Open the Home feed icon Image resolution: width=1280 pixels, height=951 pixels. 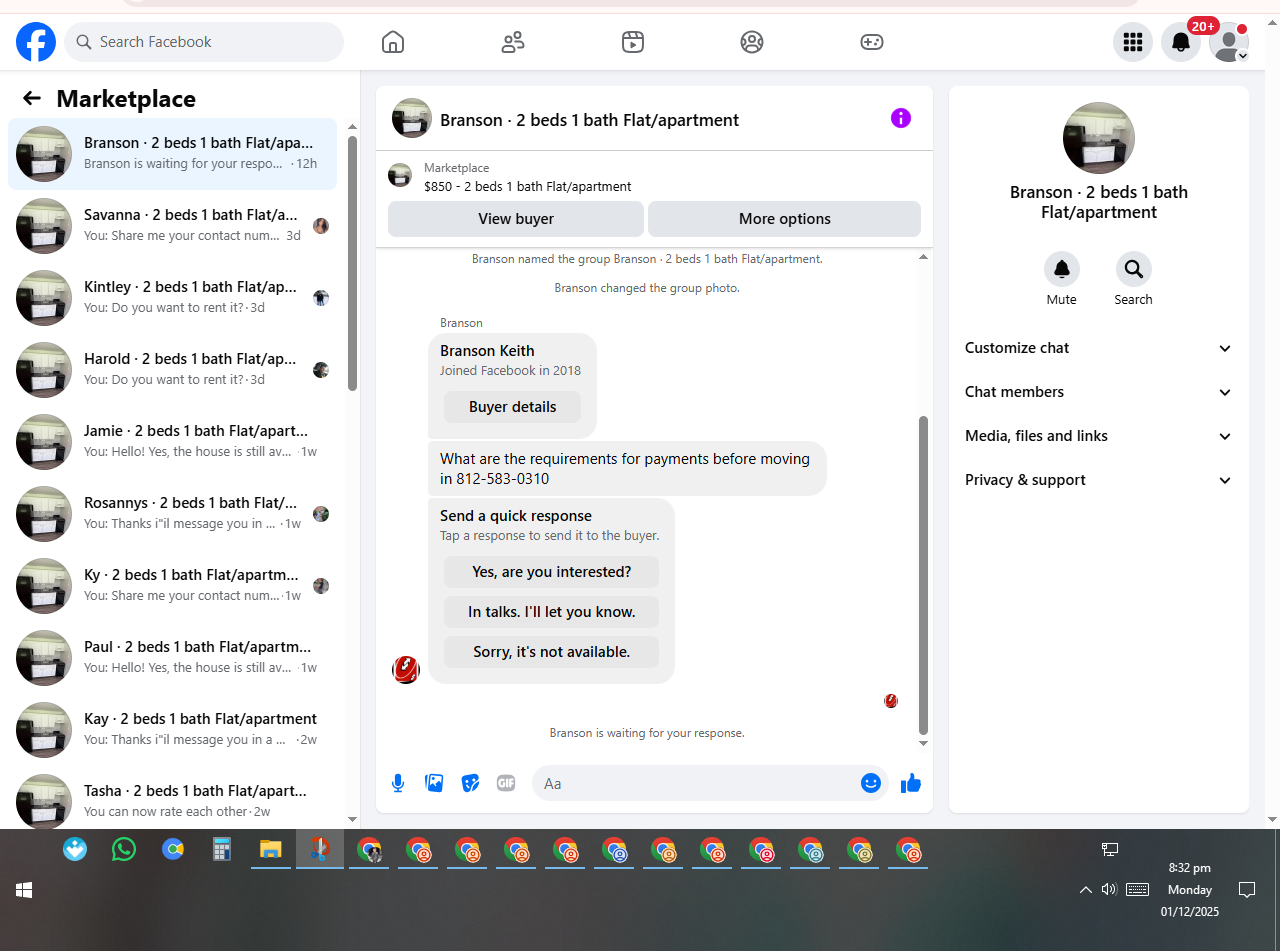[x=393, y=42]
